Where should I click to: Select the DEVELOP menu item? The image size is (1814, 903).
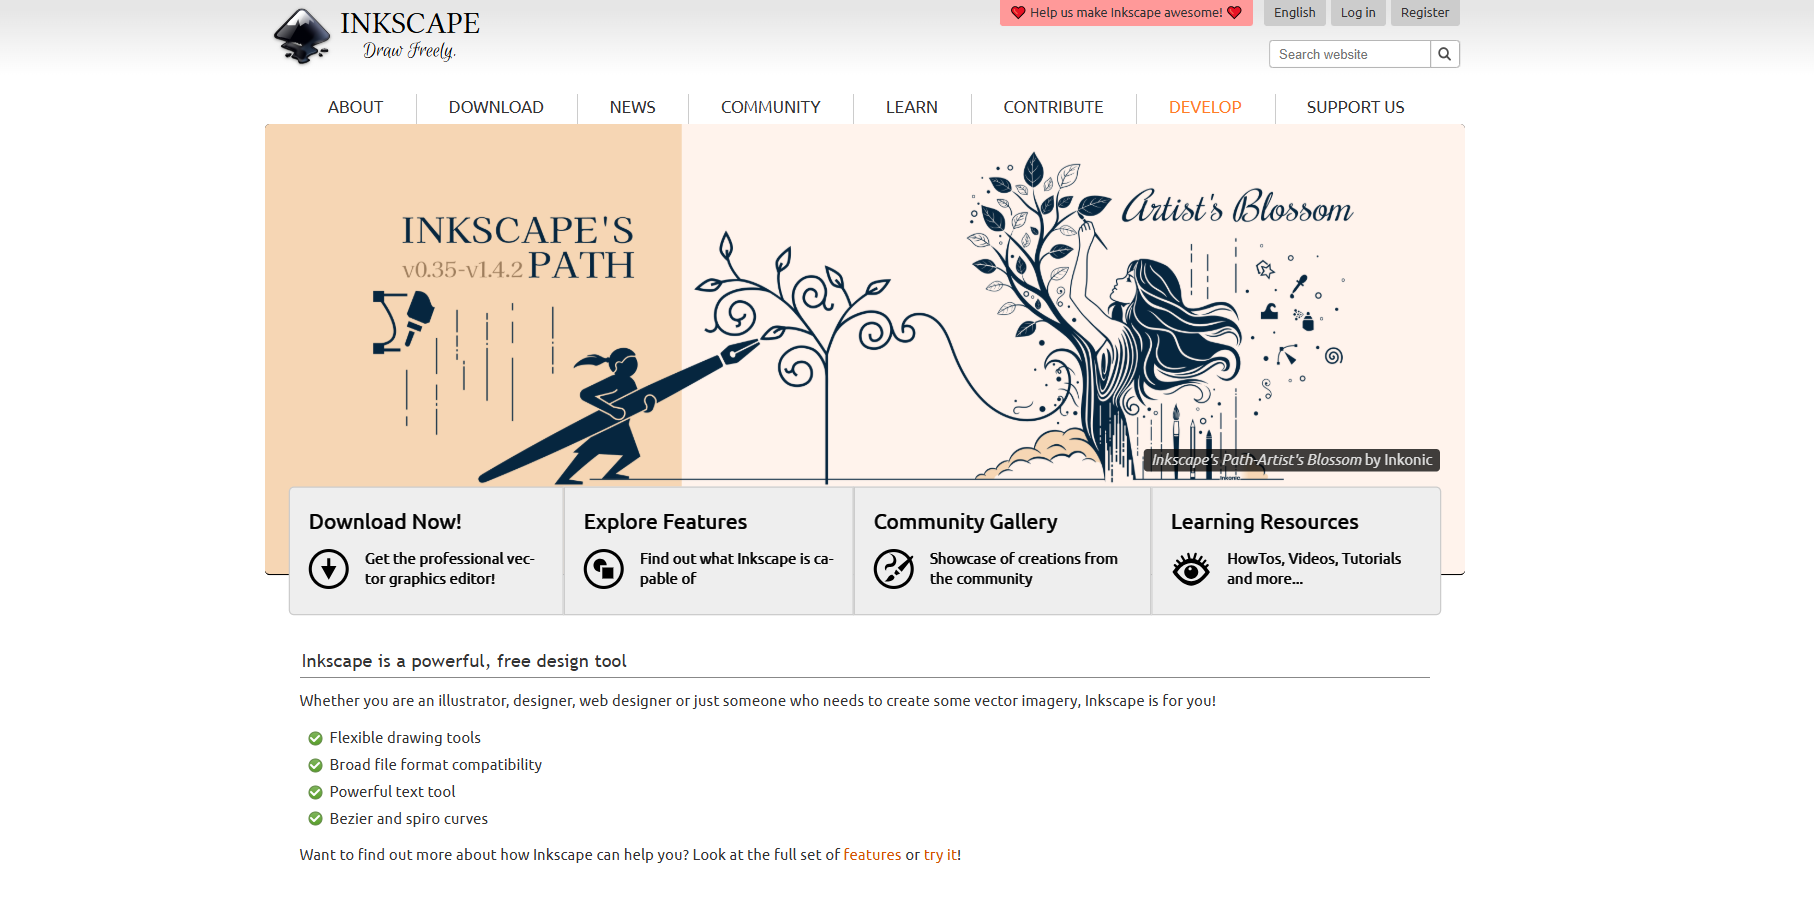(x=1205, y=107)
